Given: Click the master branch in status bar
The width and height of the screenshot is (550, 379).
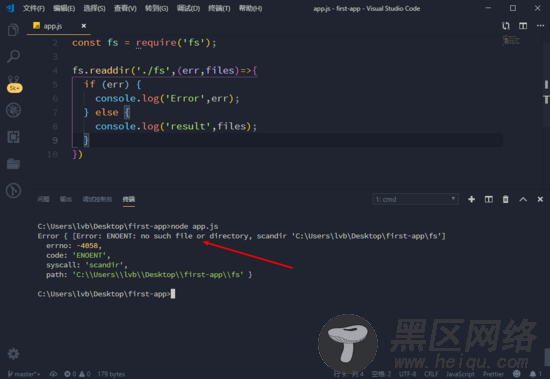Looking at the screenshot, I should coord(24,374).
